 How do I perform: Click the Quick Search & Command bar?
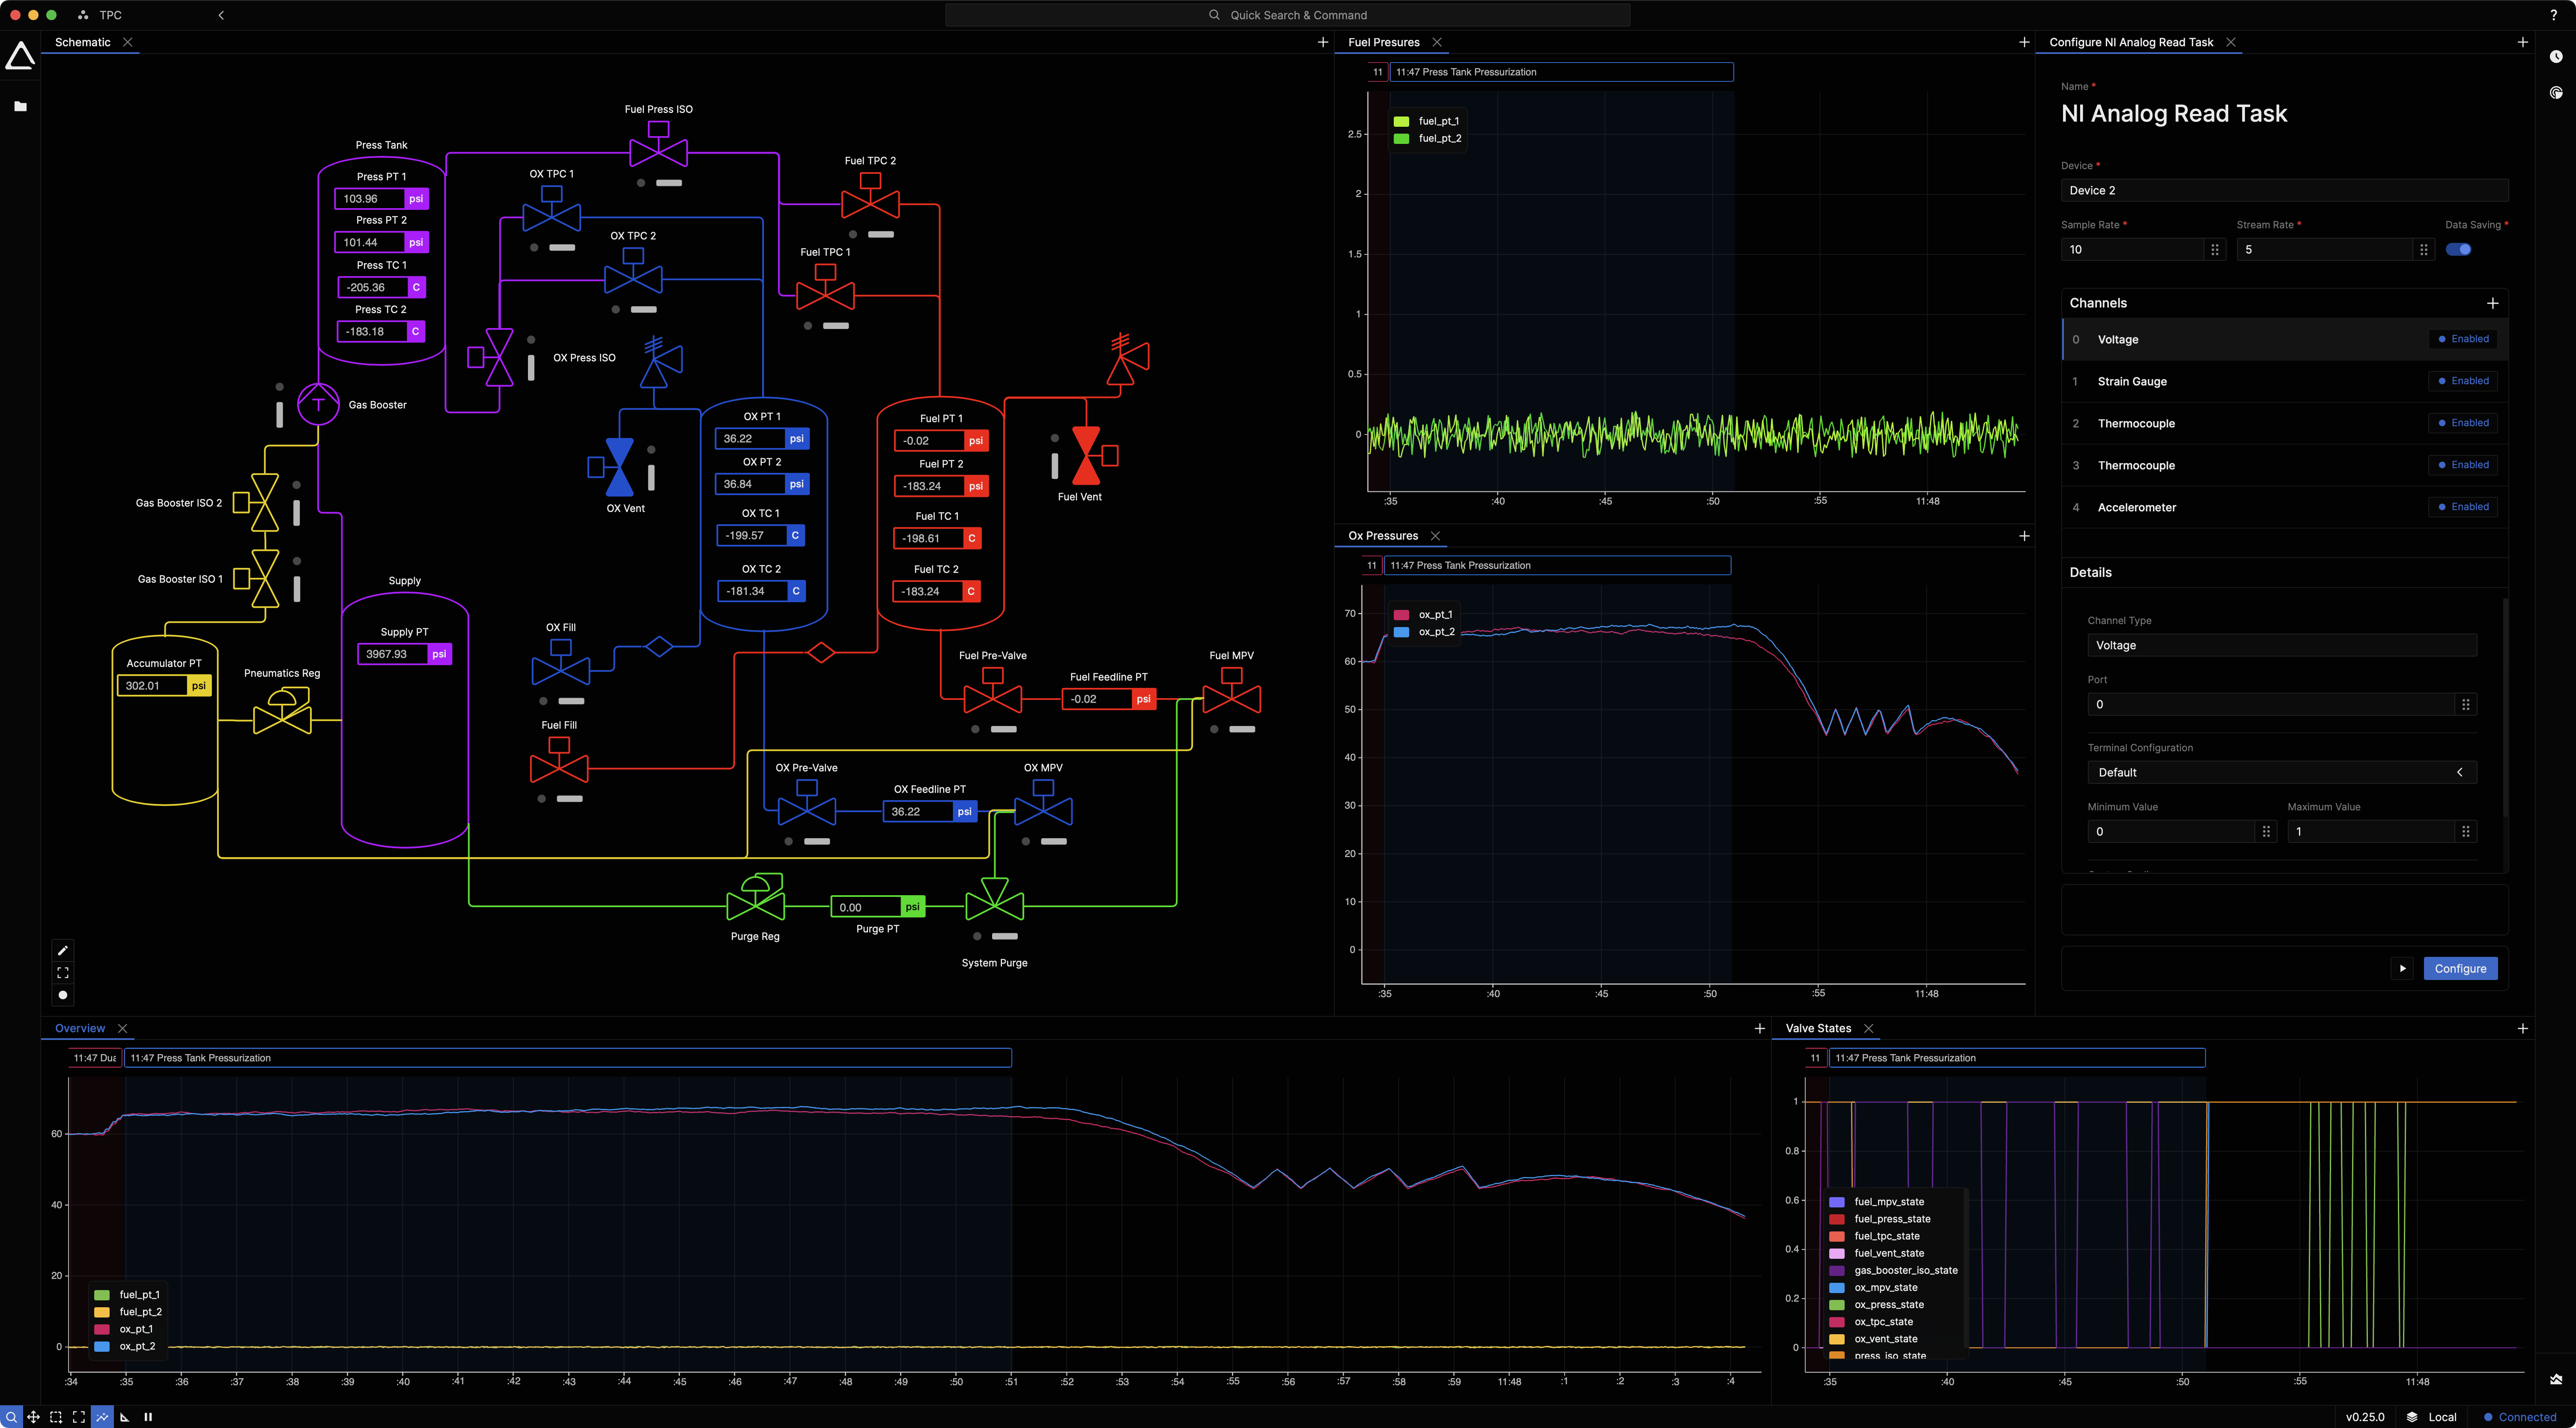(1287, 15)
